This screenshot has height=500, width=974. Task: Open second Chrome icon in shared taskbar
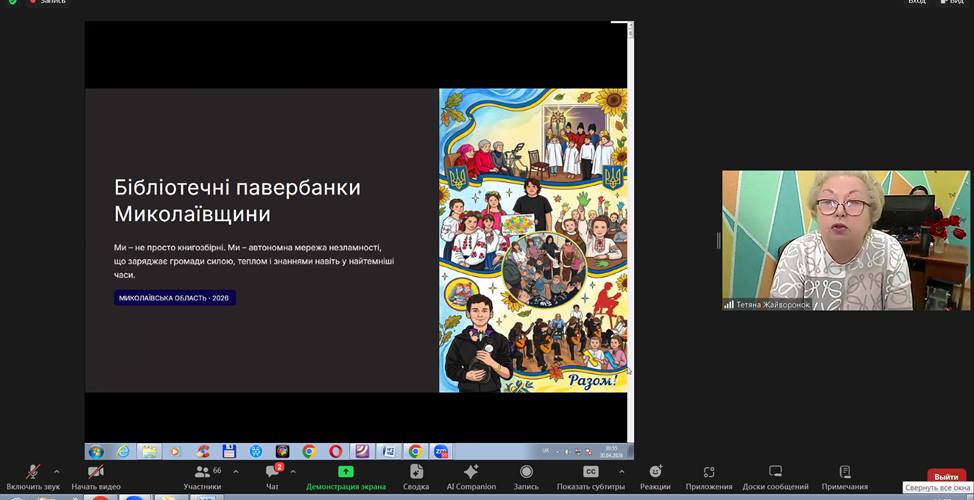pyautogui.click(x=416, y=452)
